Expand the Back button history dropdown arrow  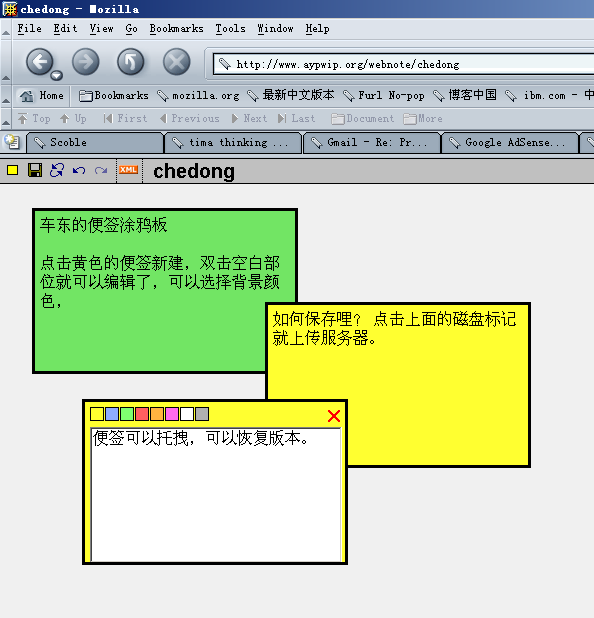(56, 75)
